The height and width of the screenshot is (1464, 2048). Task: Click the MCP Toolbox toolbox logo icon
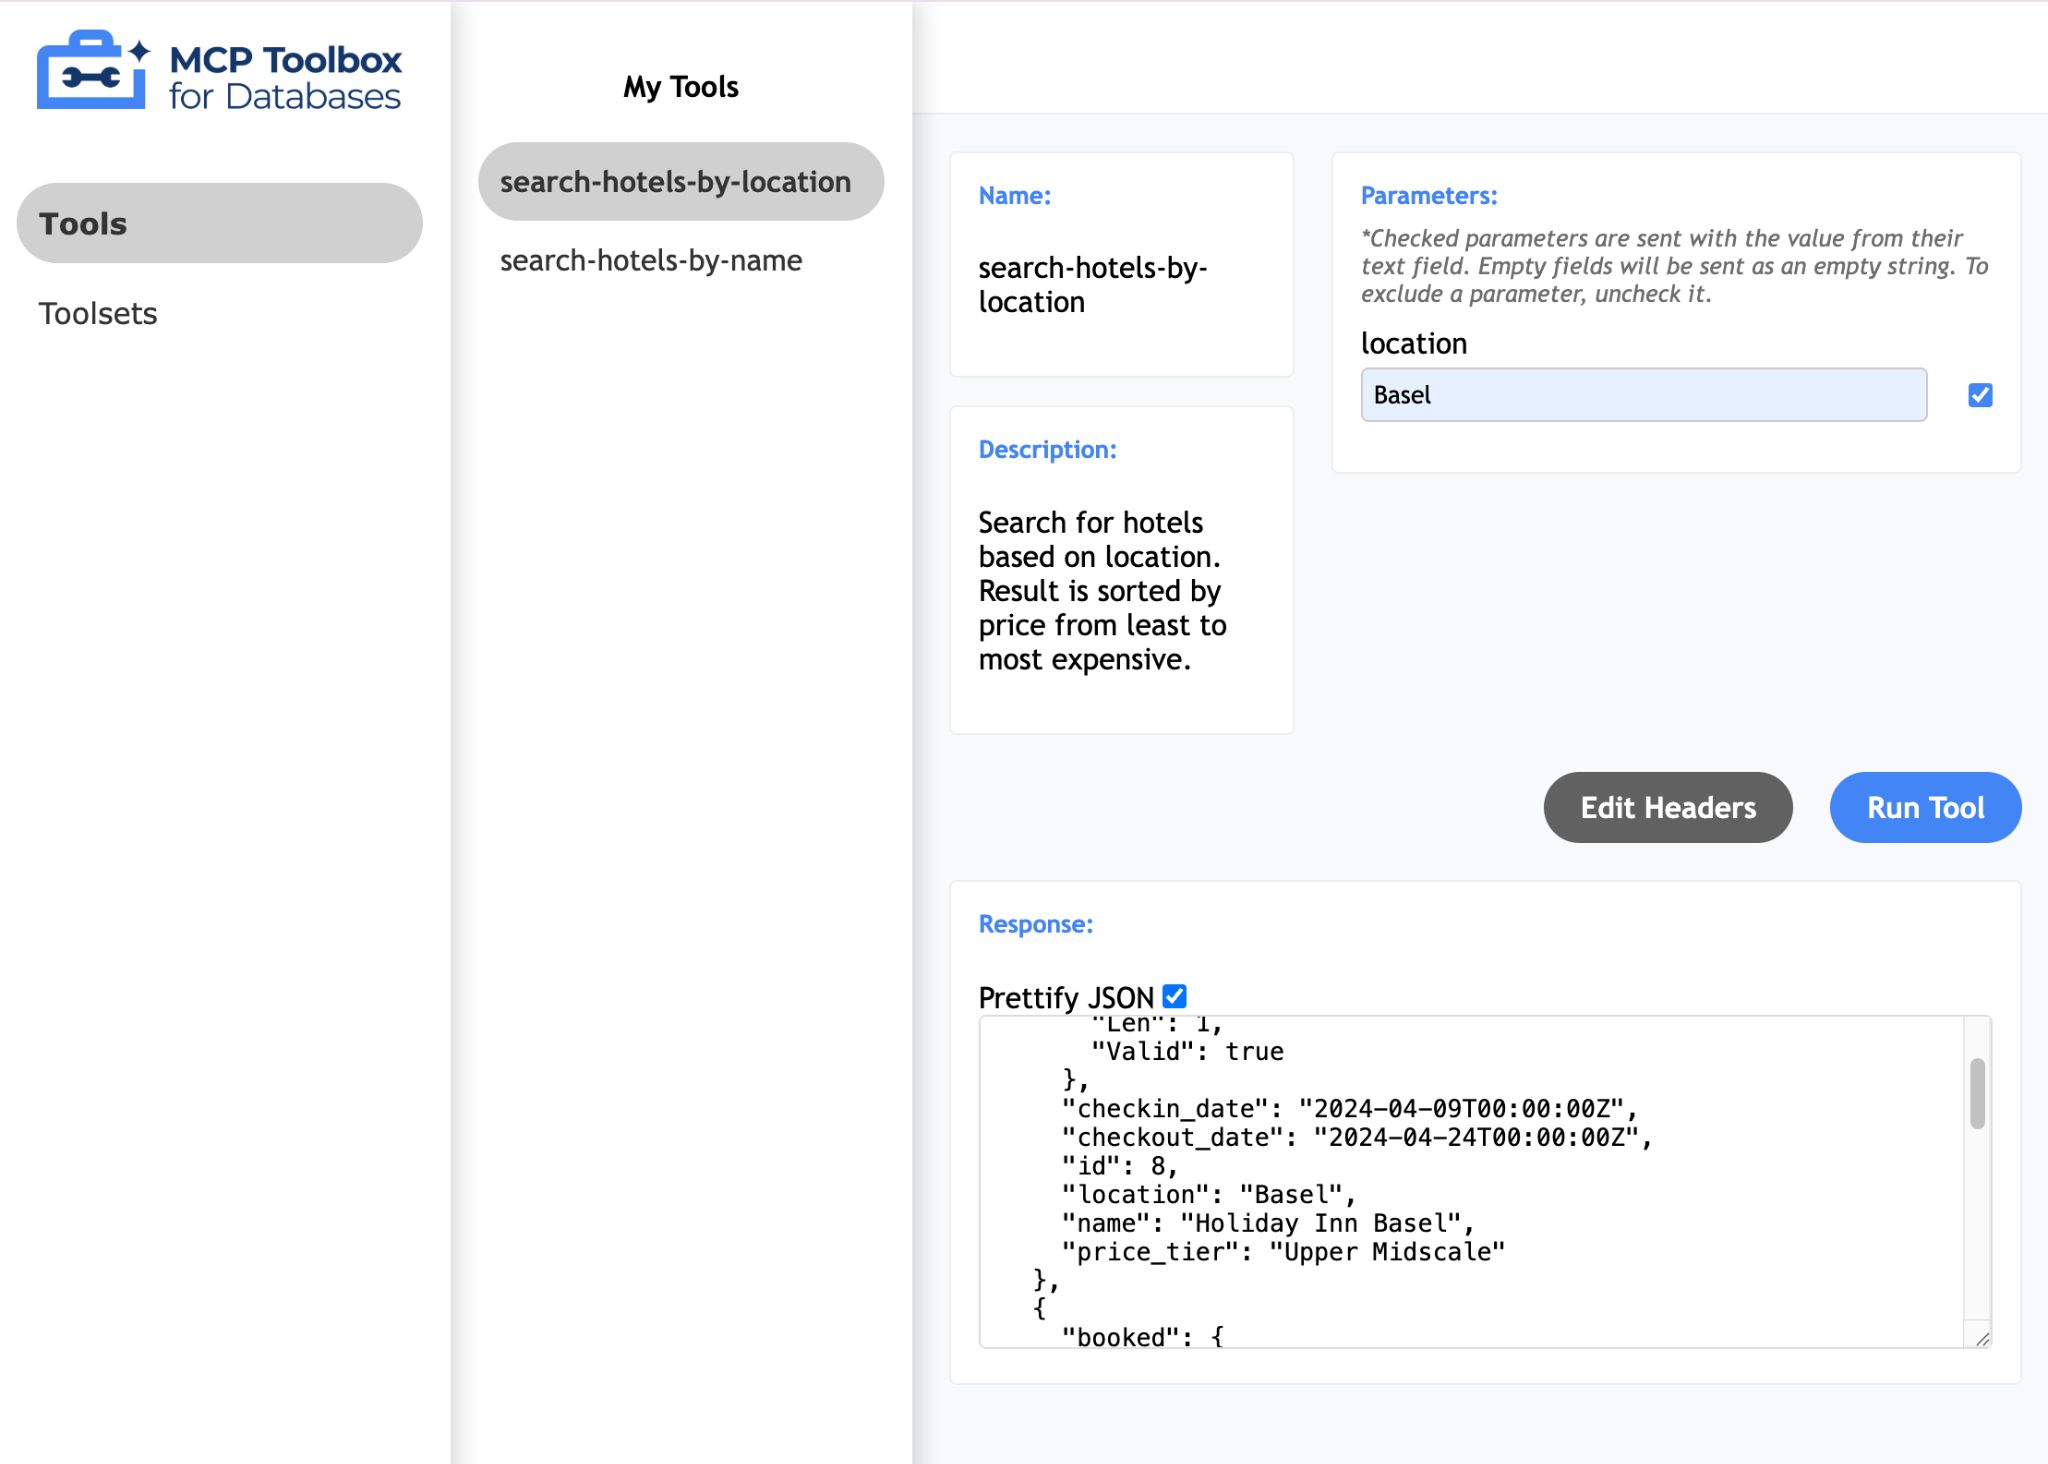92,72
